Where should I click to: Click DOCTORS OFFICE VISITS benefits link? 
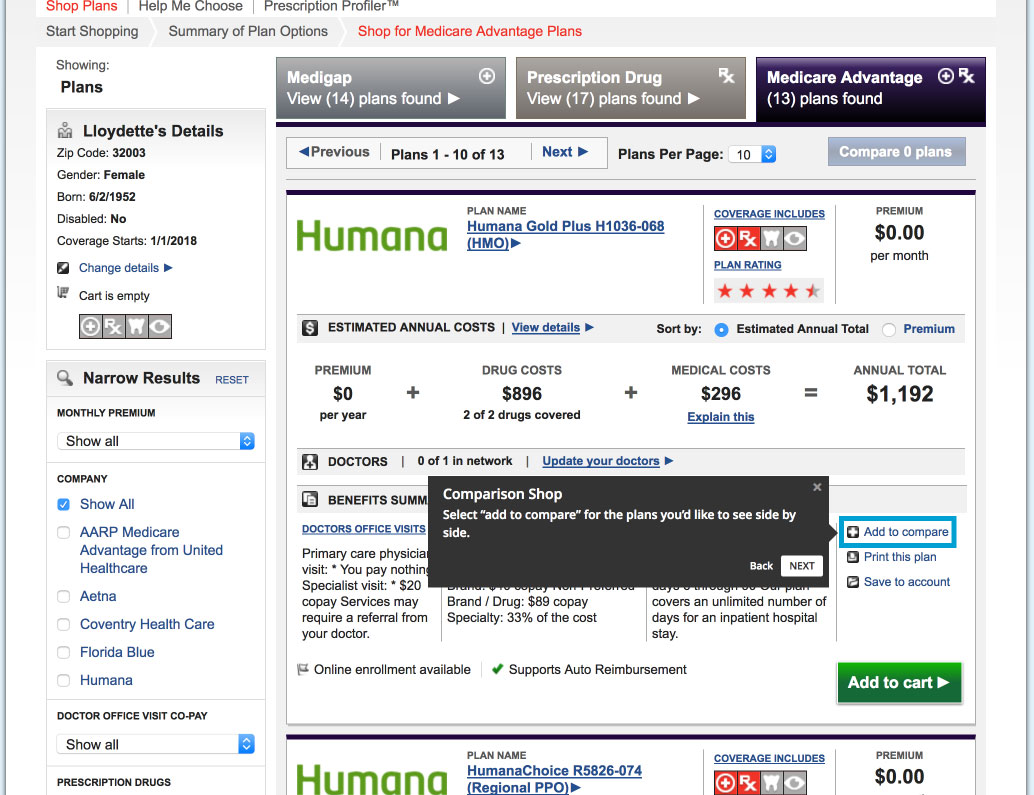click(363, 529)
